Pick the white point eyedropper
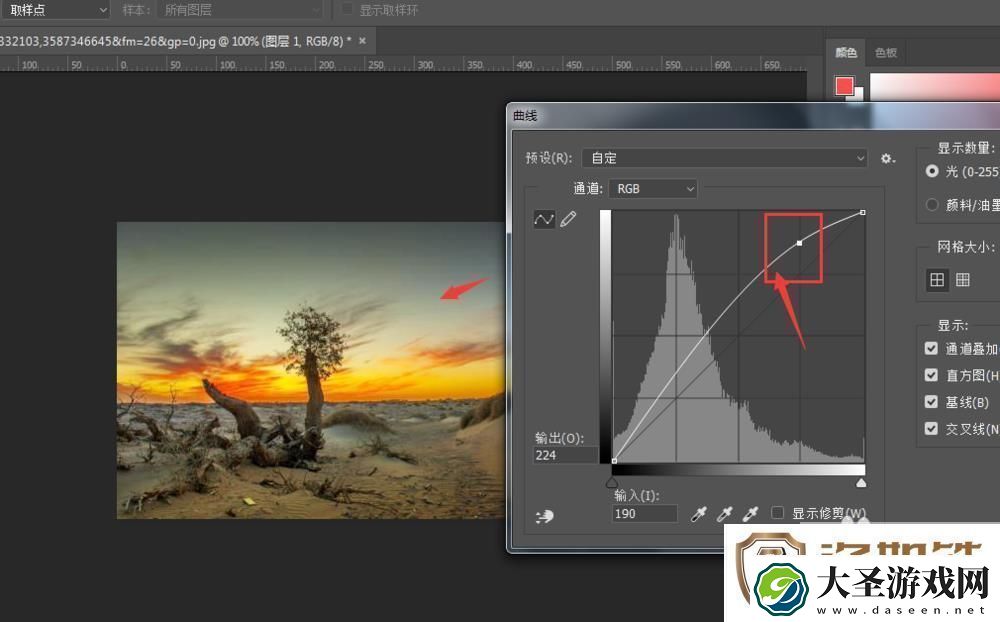Screen dimensions: 1000x622 [750, 514]
